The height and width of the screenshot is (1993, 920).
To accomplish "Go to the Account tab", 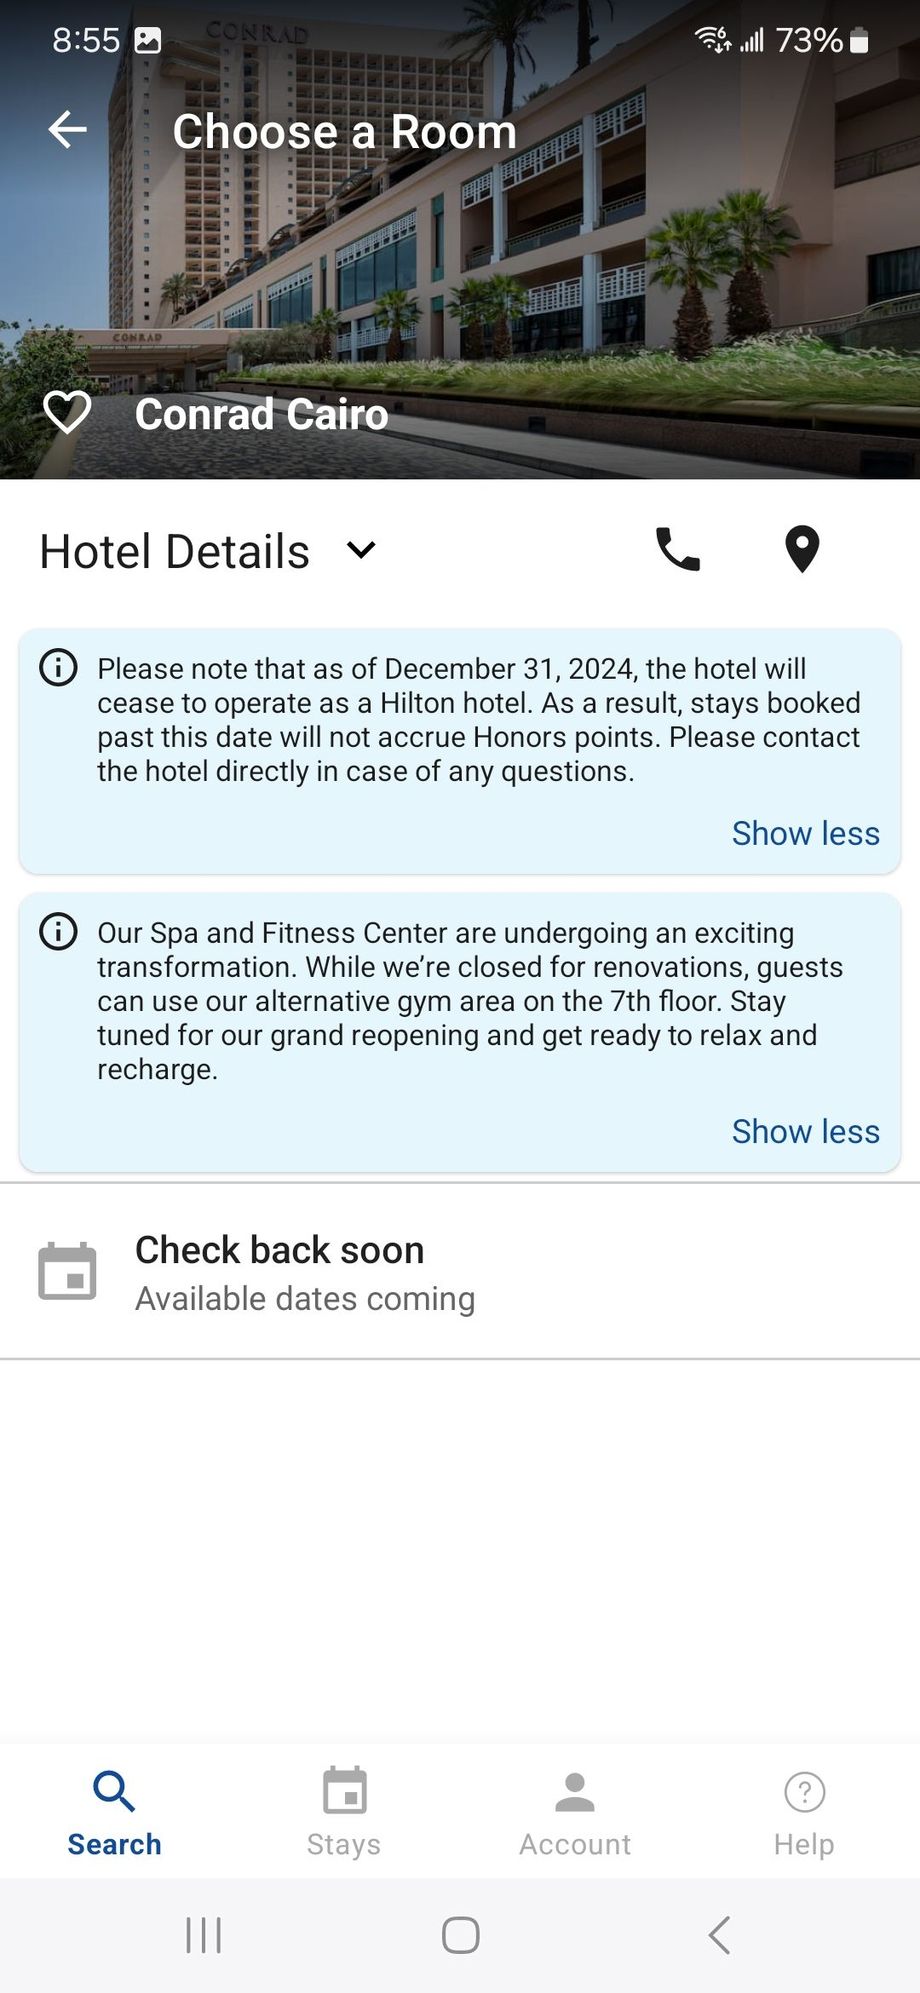I will tap(575, 1812).
